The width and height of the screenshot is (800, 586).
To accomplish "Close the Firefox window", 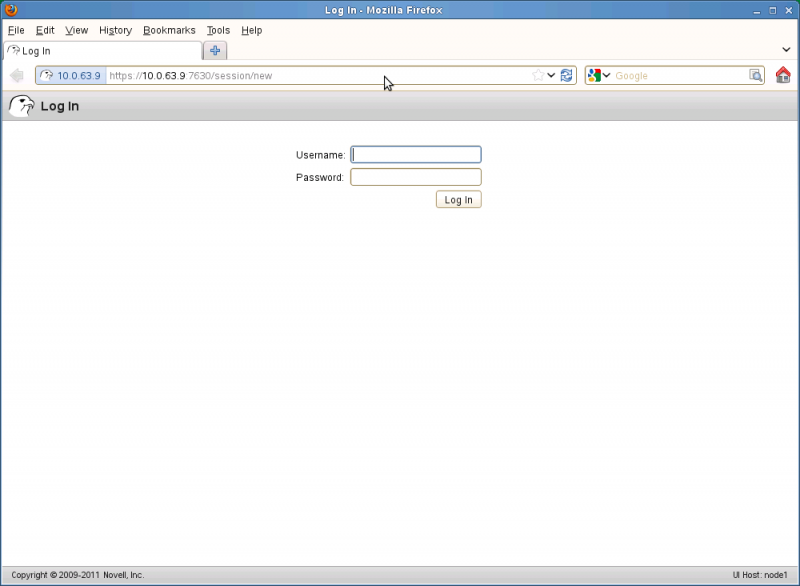I will pos(788,10).
